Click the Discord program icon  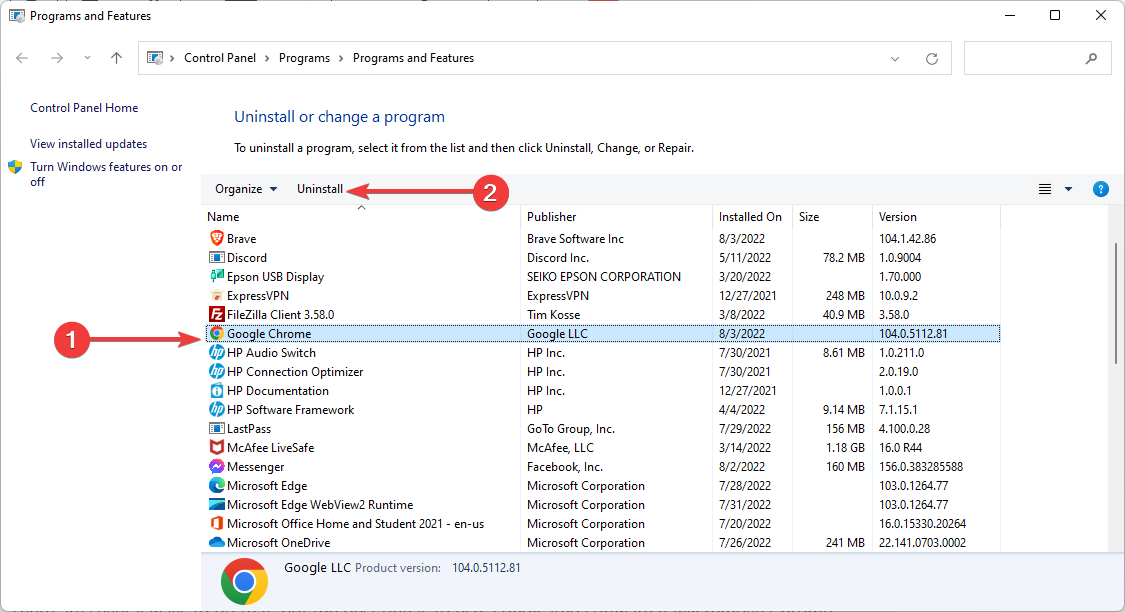click(216, 258)
